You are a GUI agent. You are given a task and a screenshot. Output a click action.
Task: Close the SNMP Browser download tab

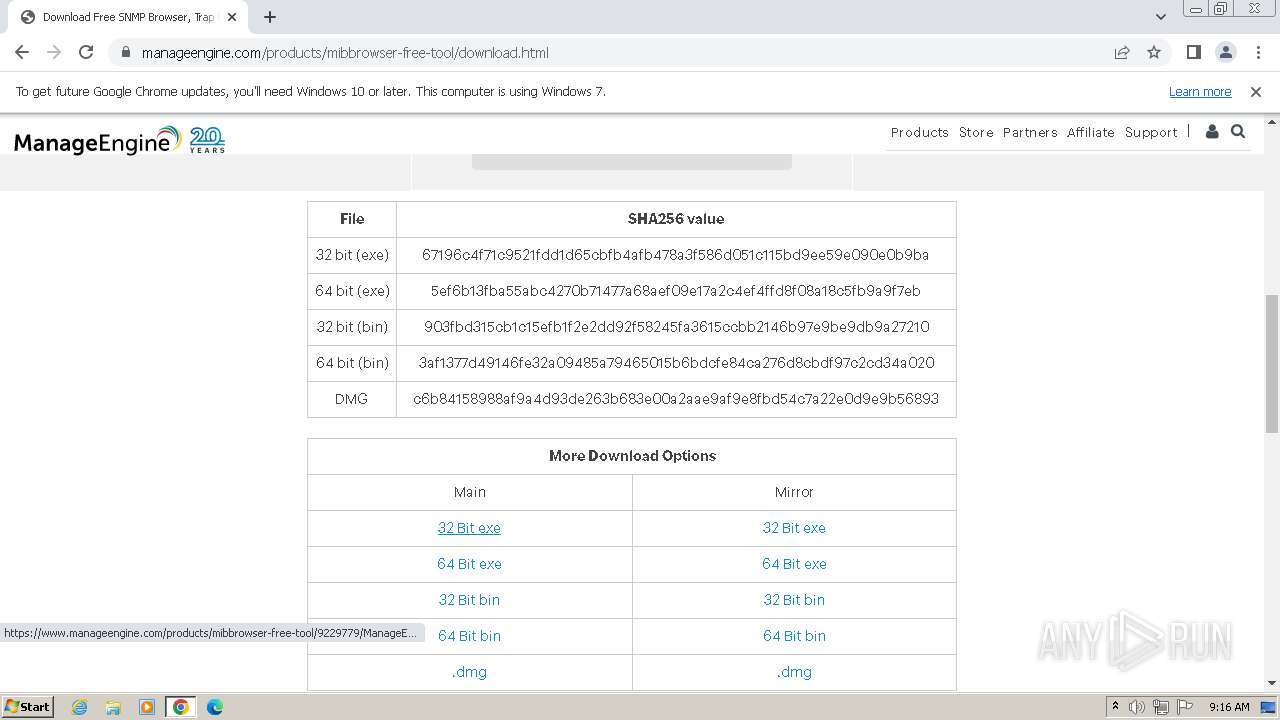coord(232,17)
